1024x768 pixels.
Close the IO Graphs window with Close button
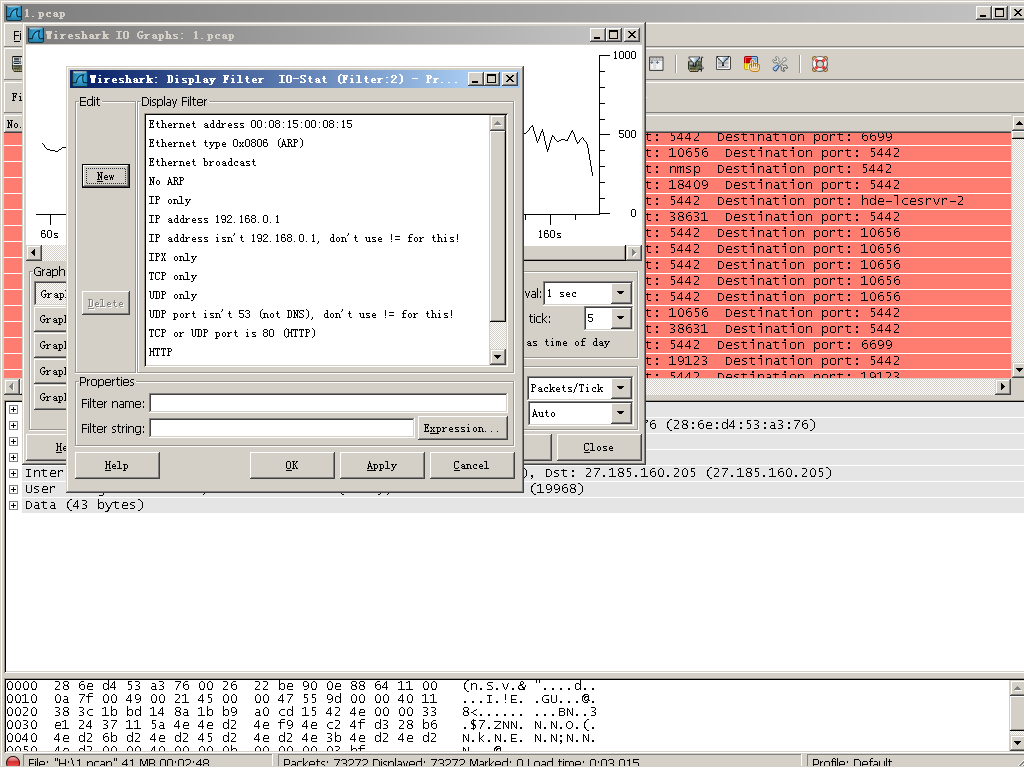598,447
